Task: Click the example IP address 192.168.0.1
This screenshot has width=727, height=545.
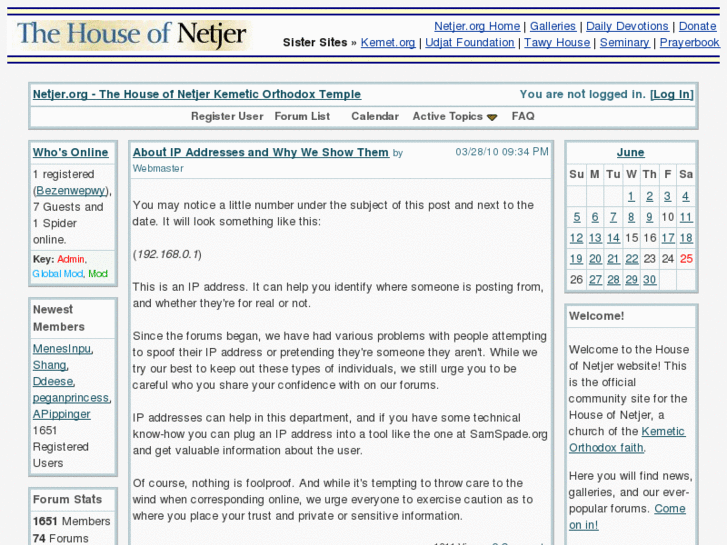Action: click(167, 254)
